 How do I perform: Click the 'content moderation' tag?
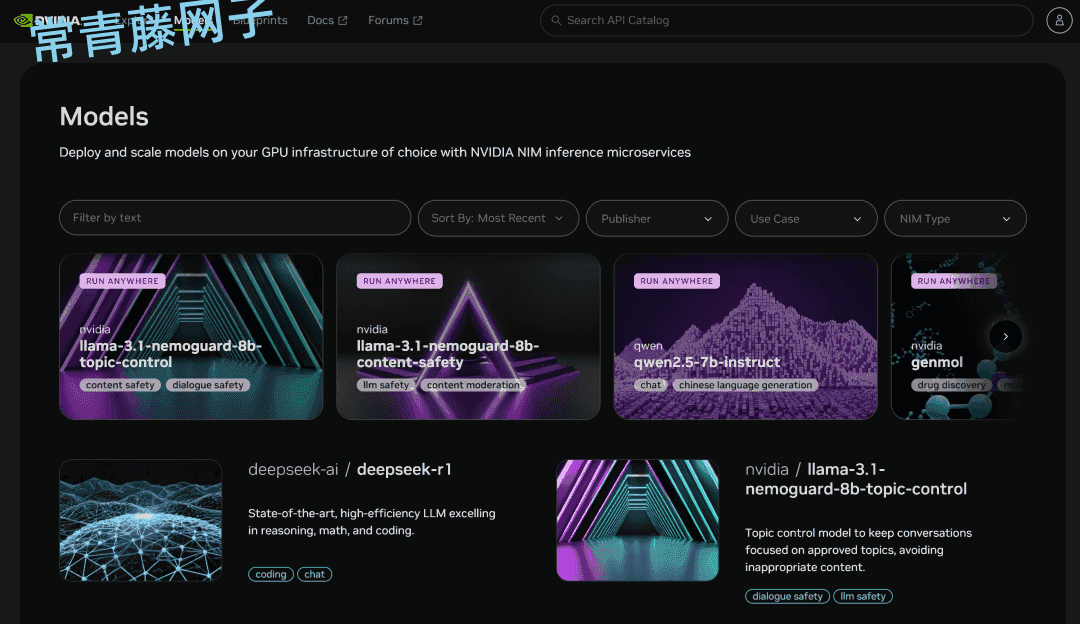click(x=473, y=385)
